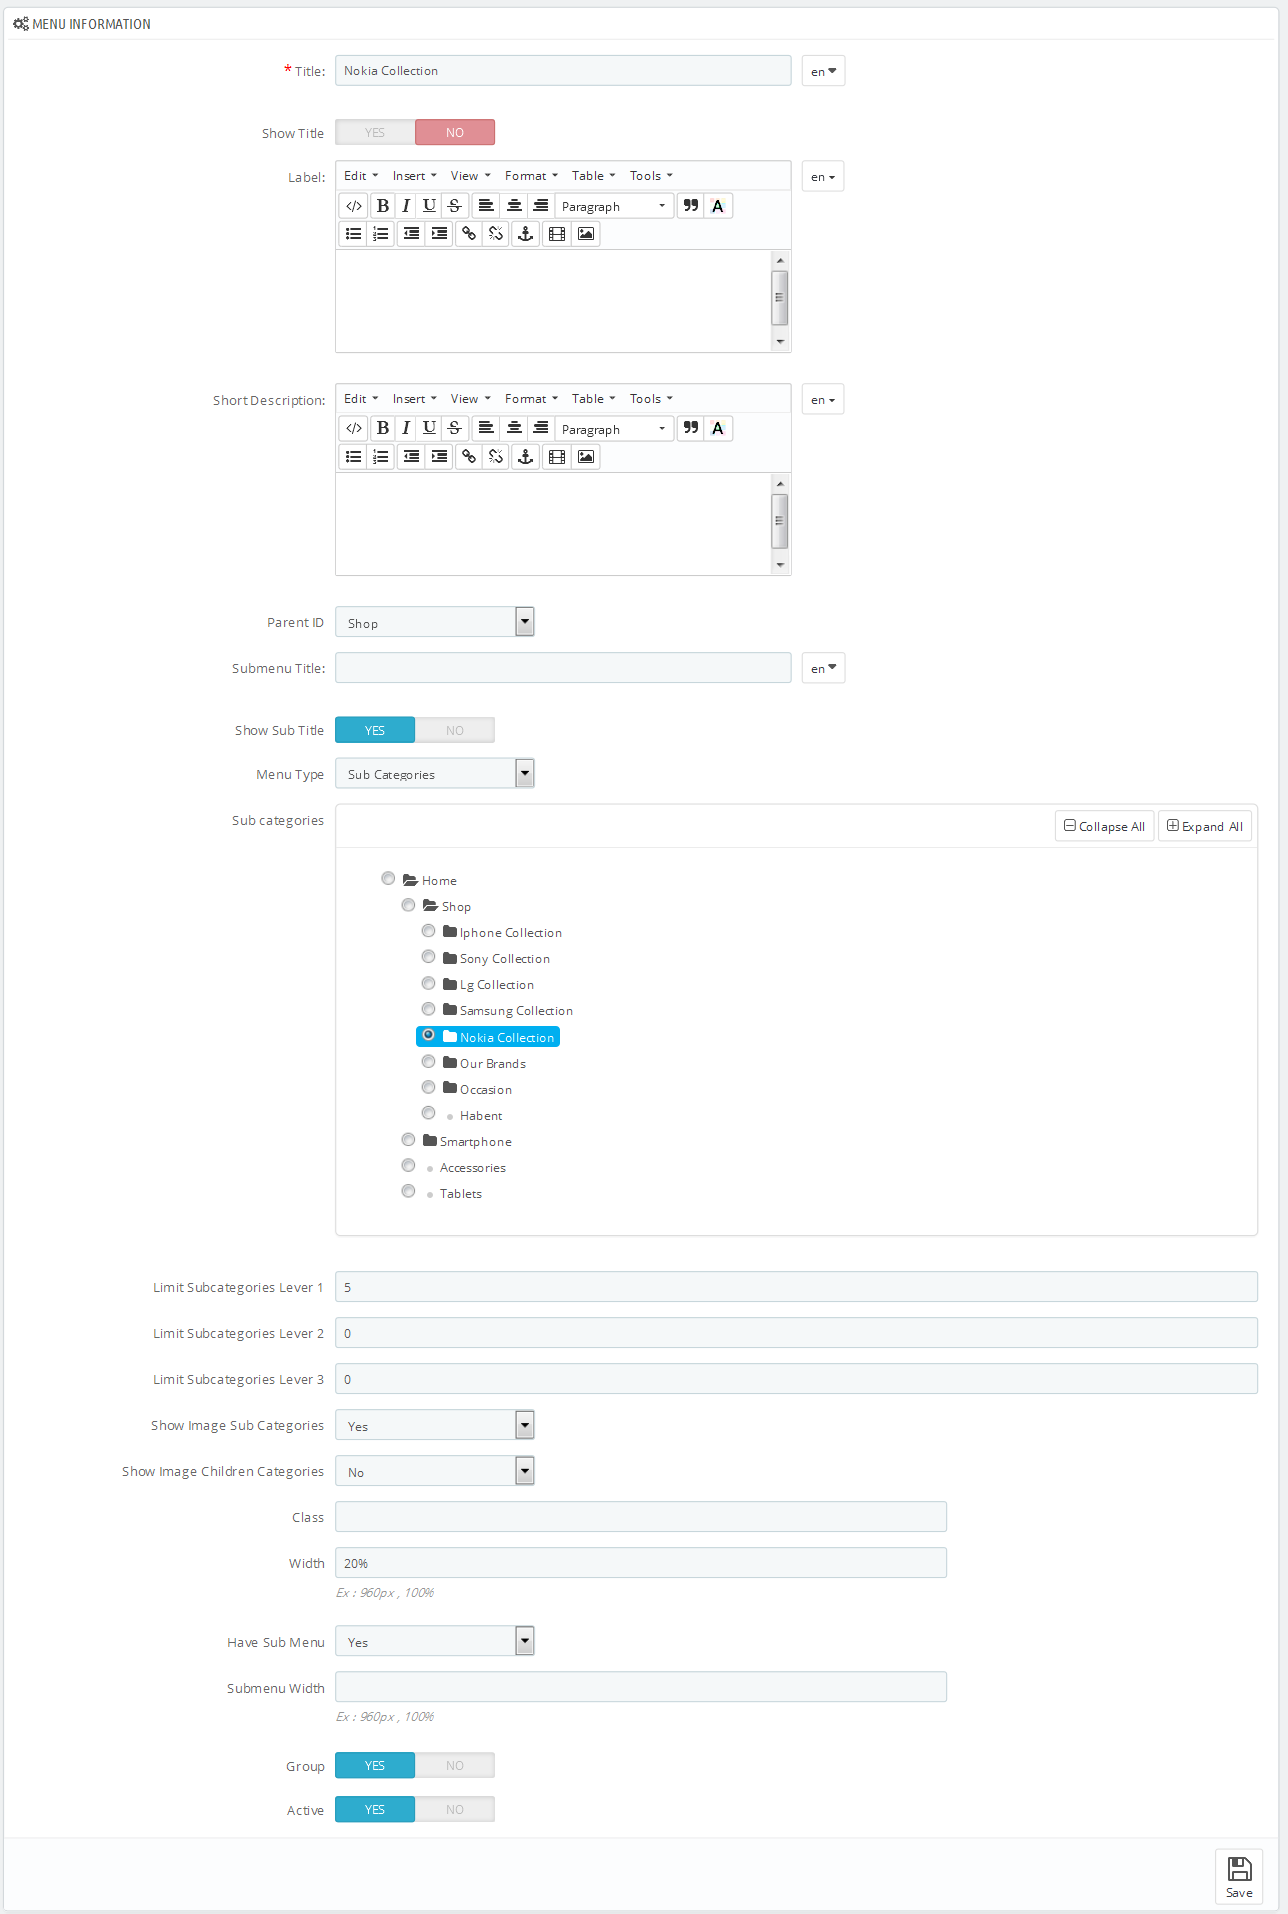The image size is (1288, 1914).
Task: Open source code view in Label editor
Action: (x=354, y=206)
